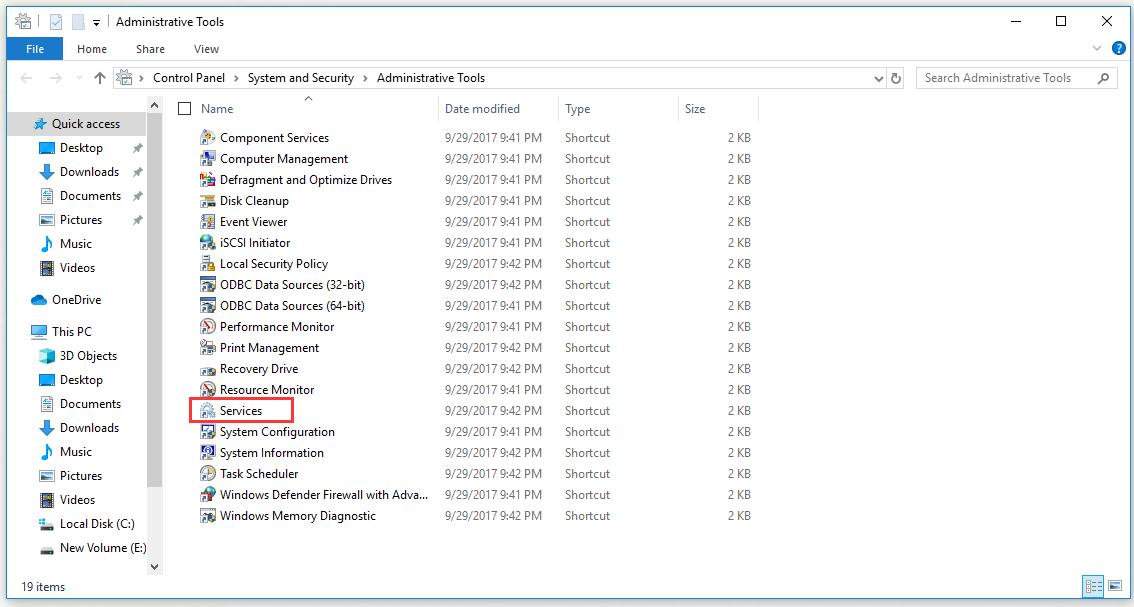Select Windows Memory Diagnostic icon
Image resolution: width=1134 pixels, height=607 pixels.
(208, 515)
